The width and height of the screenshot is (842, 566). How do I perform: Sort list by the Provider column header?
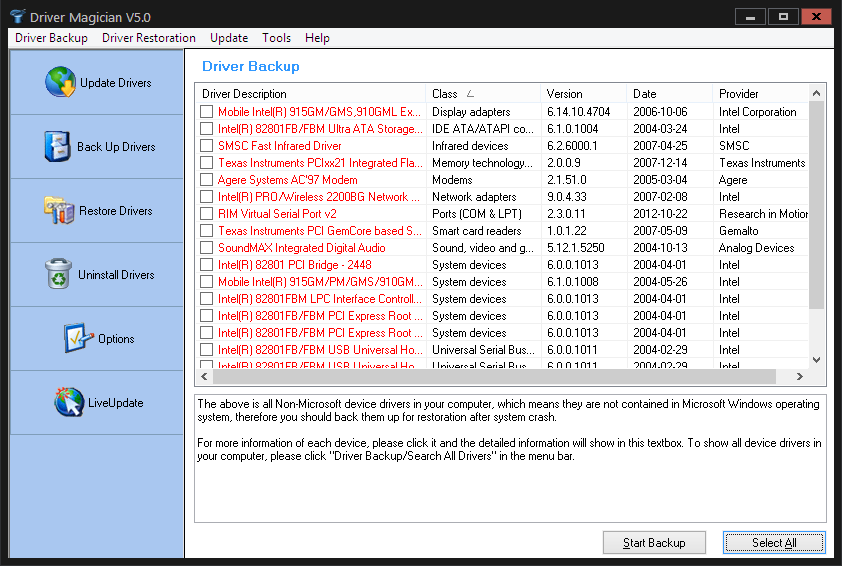pos(760,93)
